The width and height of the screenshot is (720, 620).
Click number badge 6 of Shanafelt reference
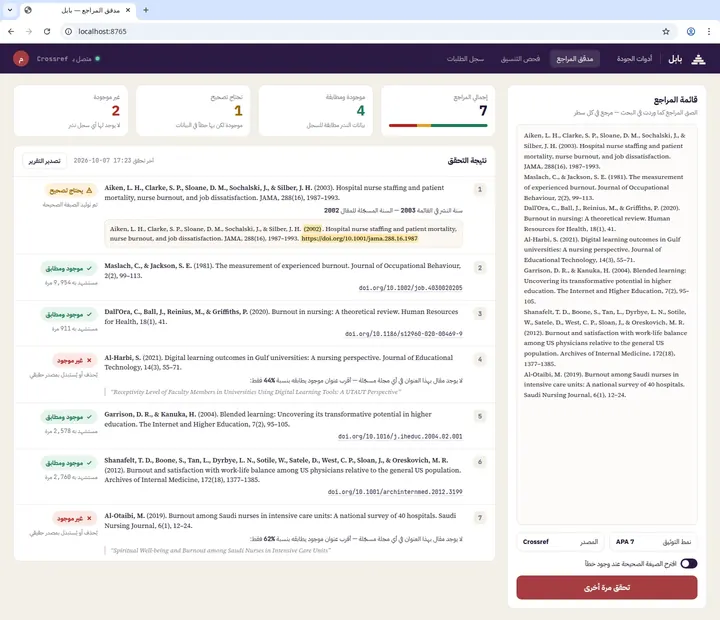(x=479, y=462)
